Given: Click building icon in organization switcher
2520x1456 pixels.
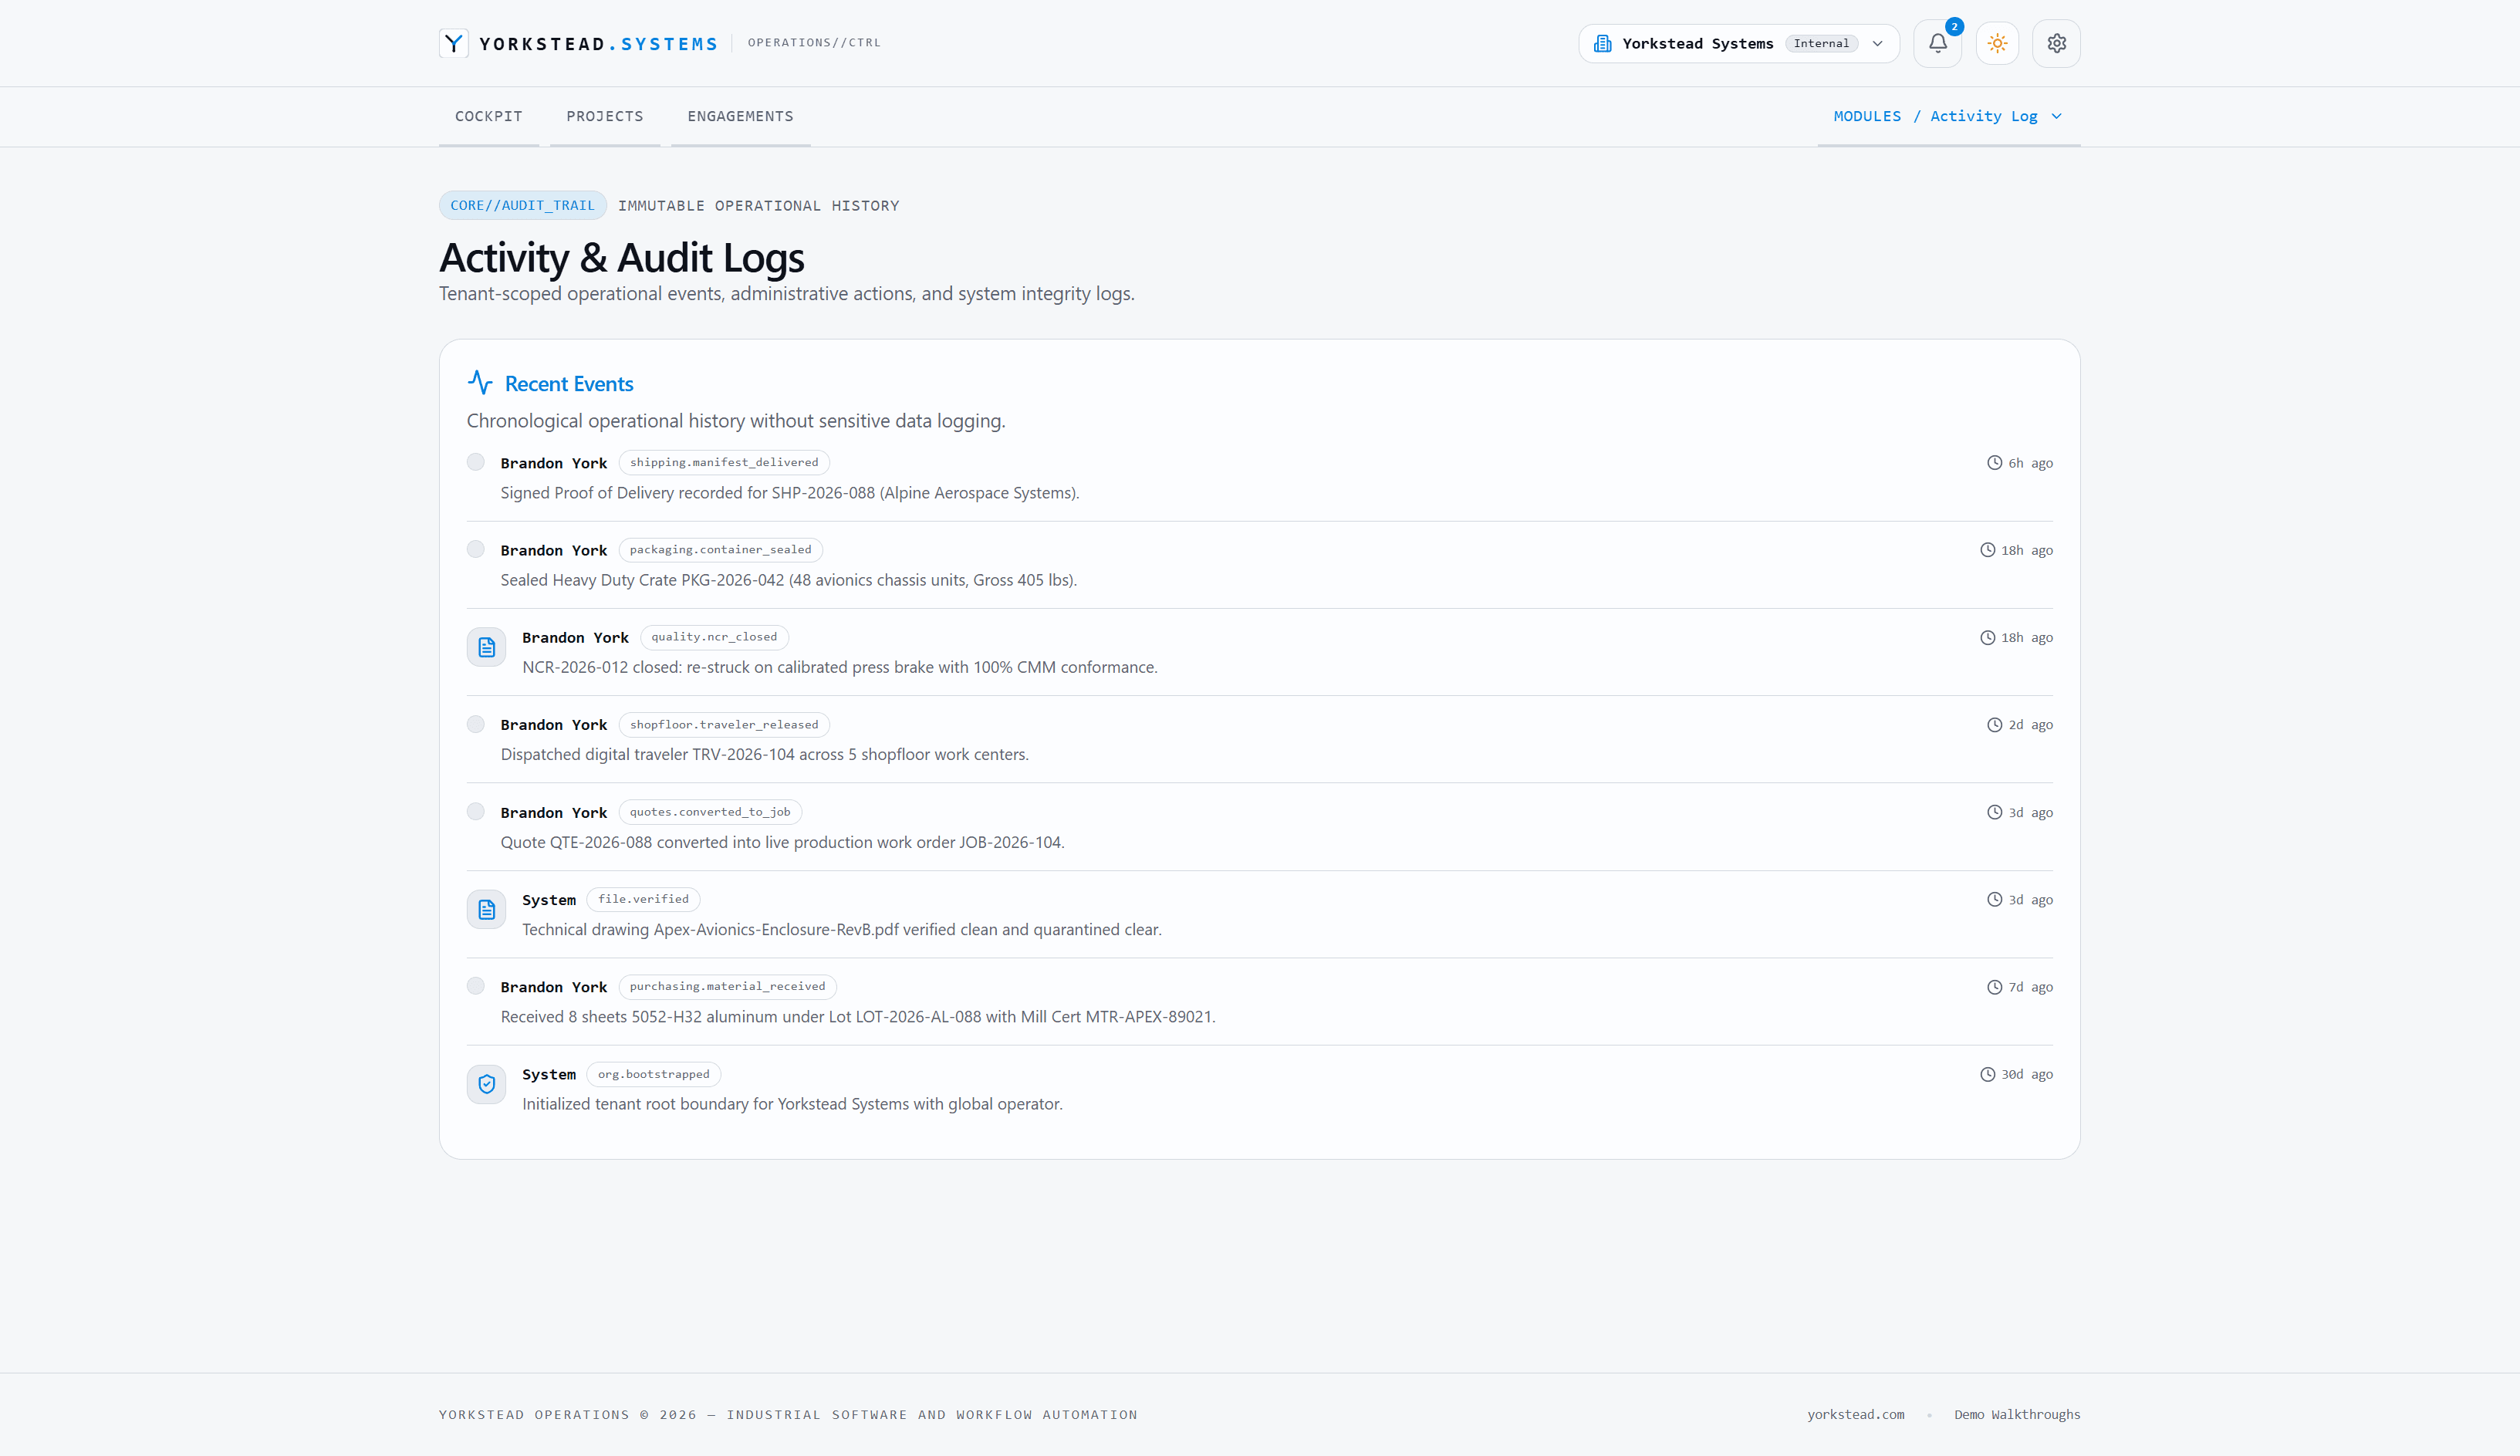Looking at the screenshot, I should pos(1602,43).
